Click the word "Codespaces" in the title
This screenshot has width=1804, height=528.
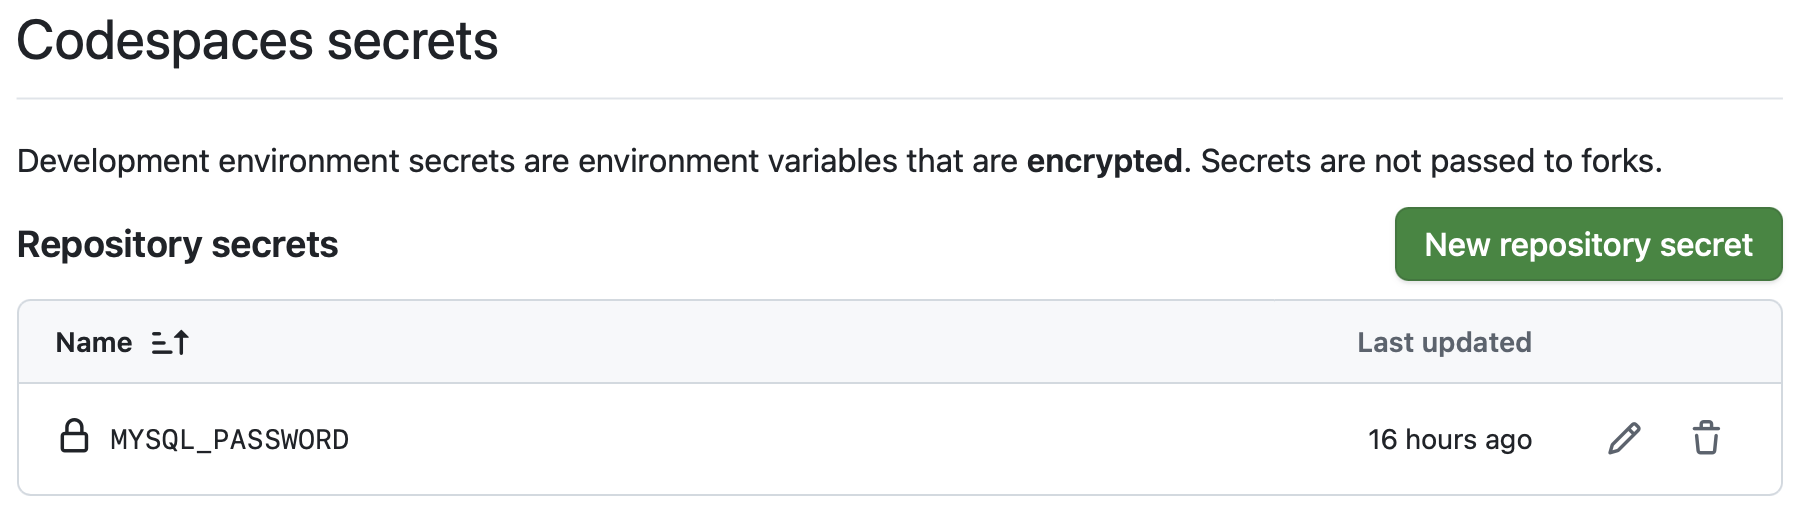(x=165, y=42)
